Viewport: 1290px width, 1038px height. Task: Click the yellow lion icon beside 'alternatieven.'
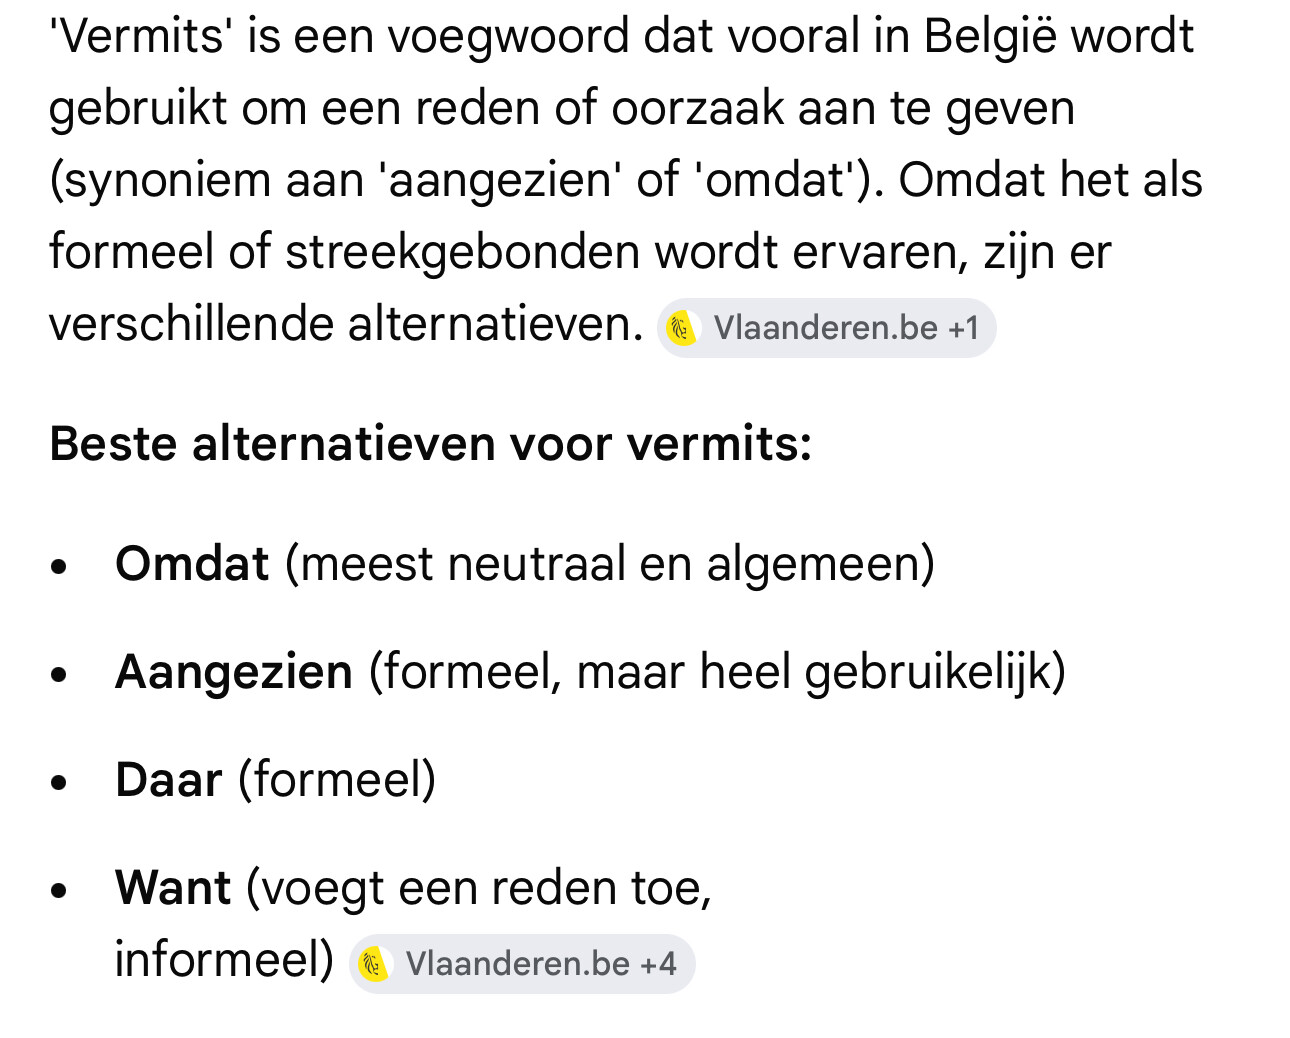[x=682, y=328]
